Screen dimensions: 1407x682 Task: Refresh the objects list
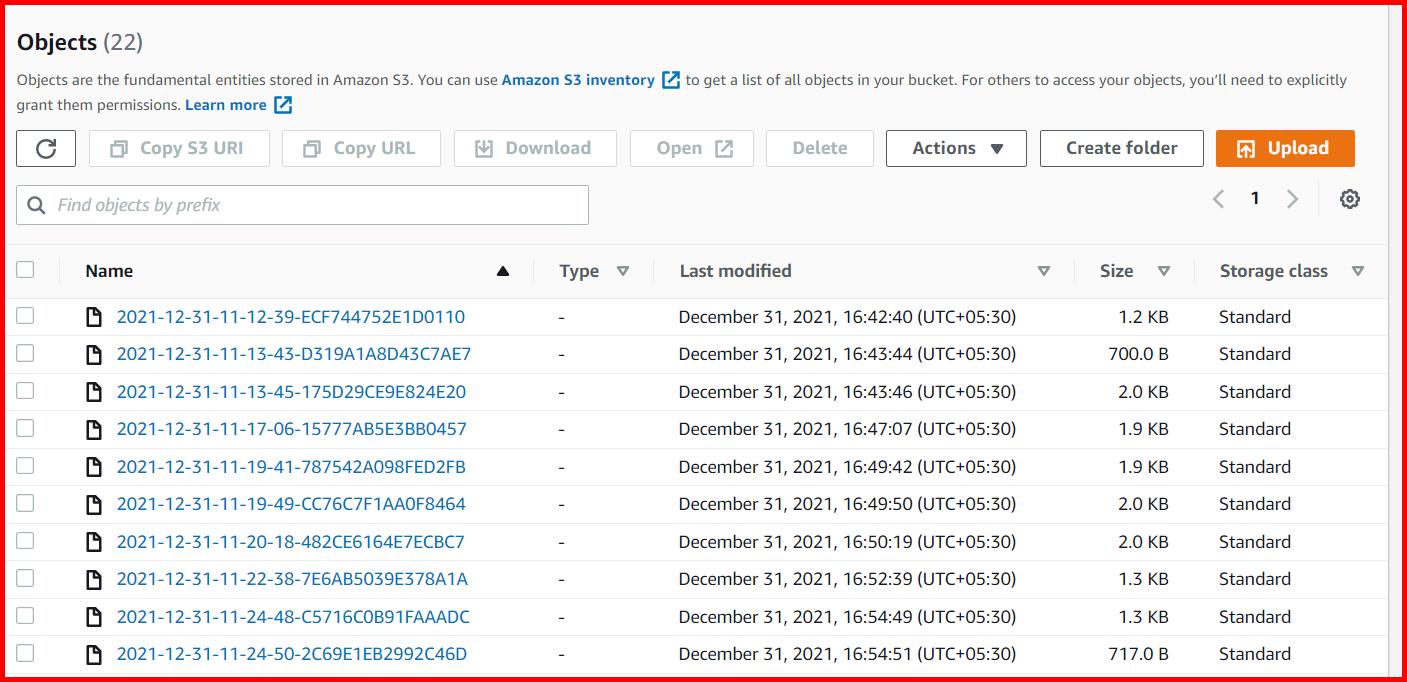pos(45,148)
